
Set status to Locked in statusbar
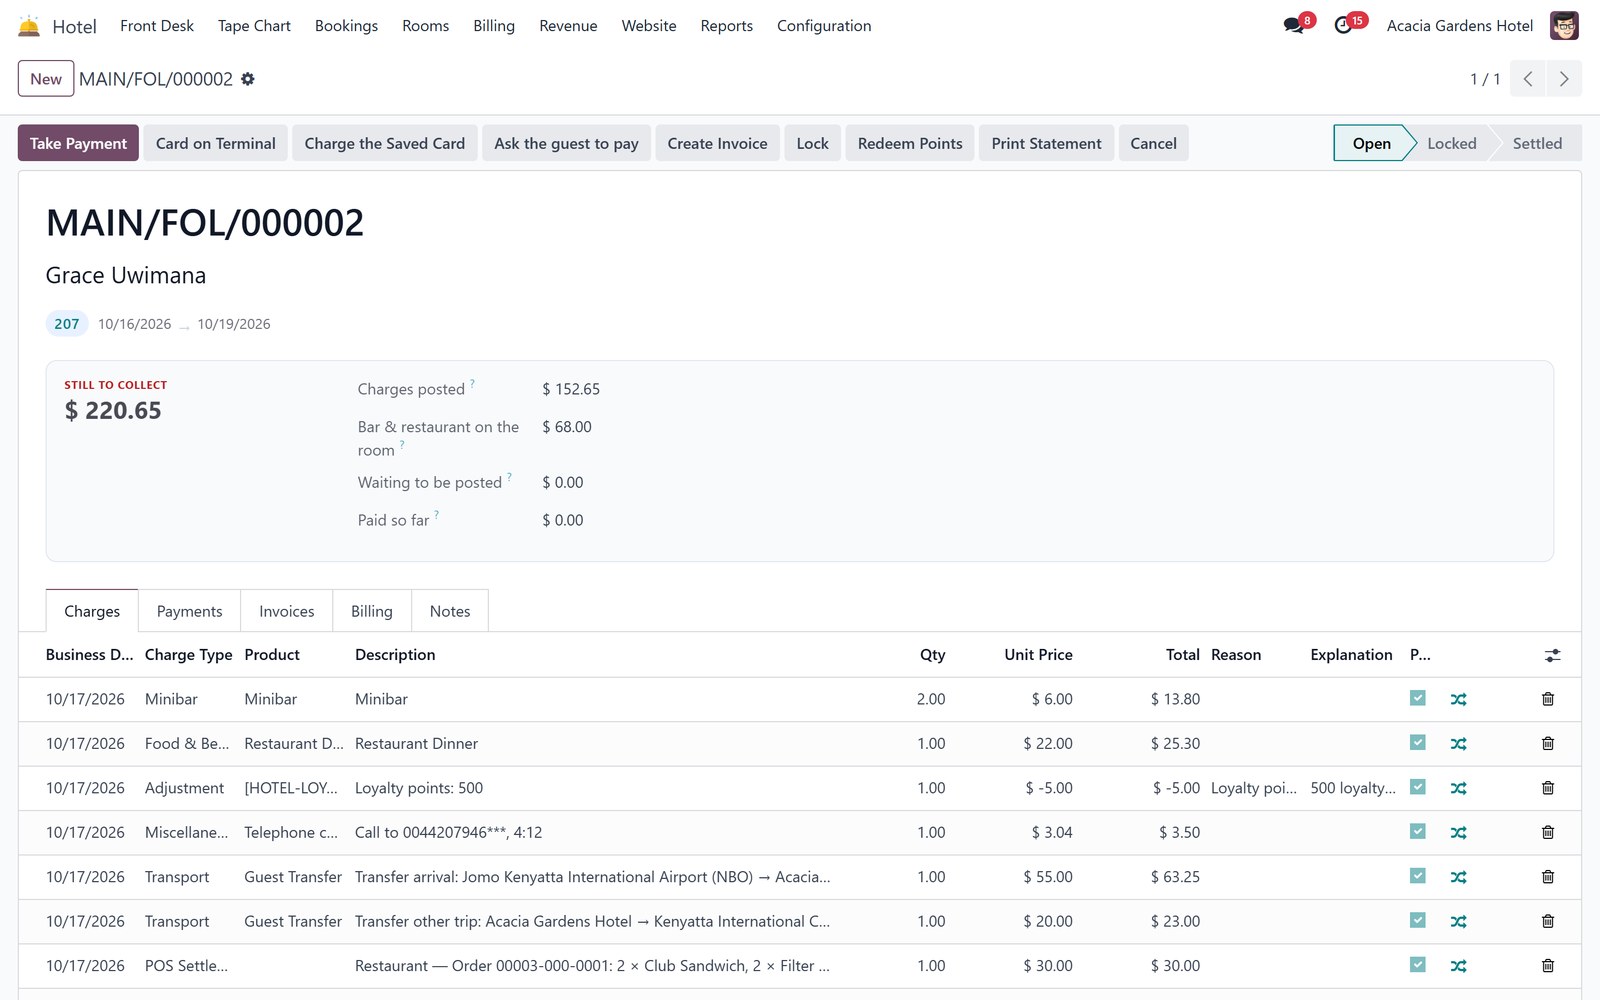tap(1452, 143)
